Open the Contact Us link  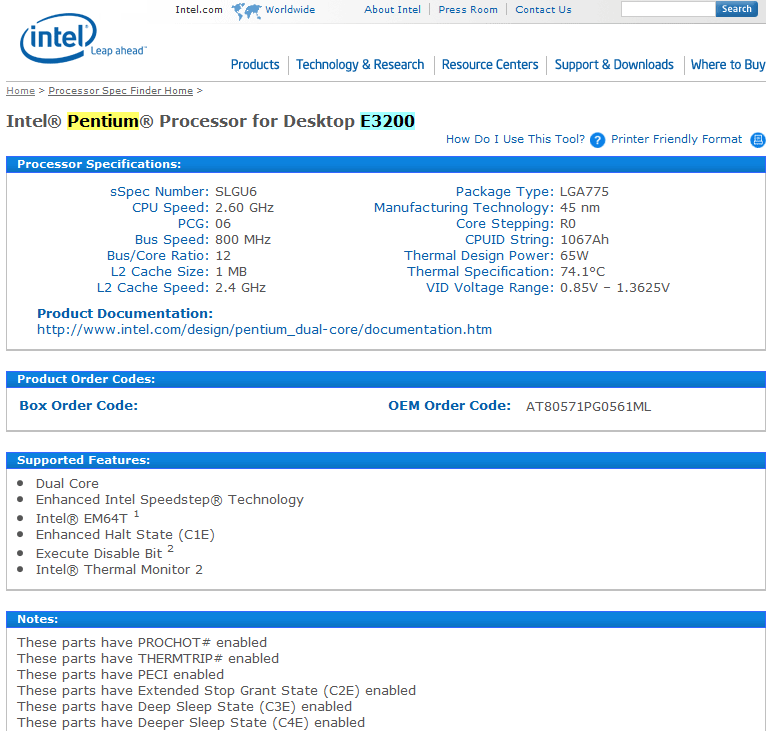(543, 10)
